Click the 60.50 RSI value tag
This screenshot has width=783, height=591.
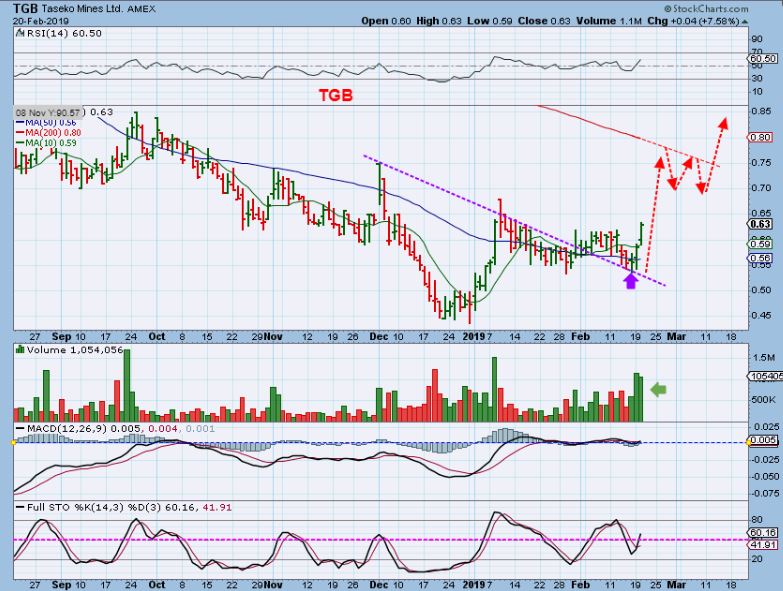pos(764,58)
